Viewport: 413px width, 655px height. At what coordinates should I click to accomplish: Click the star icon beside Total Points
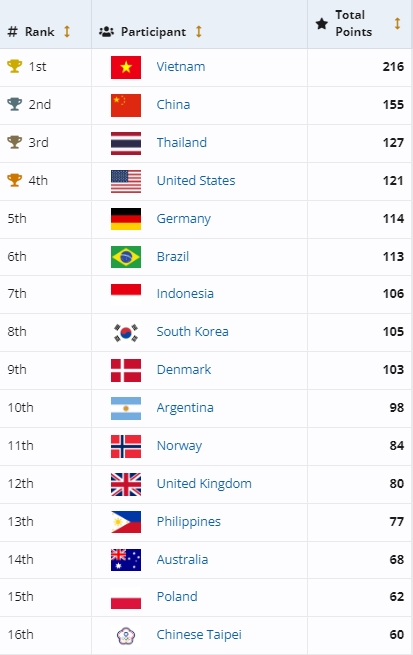[x=322, y=24]
